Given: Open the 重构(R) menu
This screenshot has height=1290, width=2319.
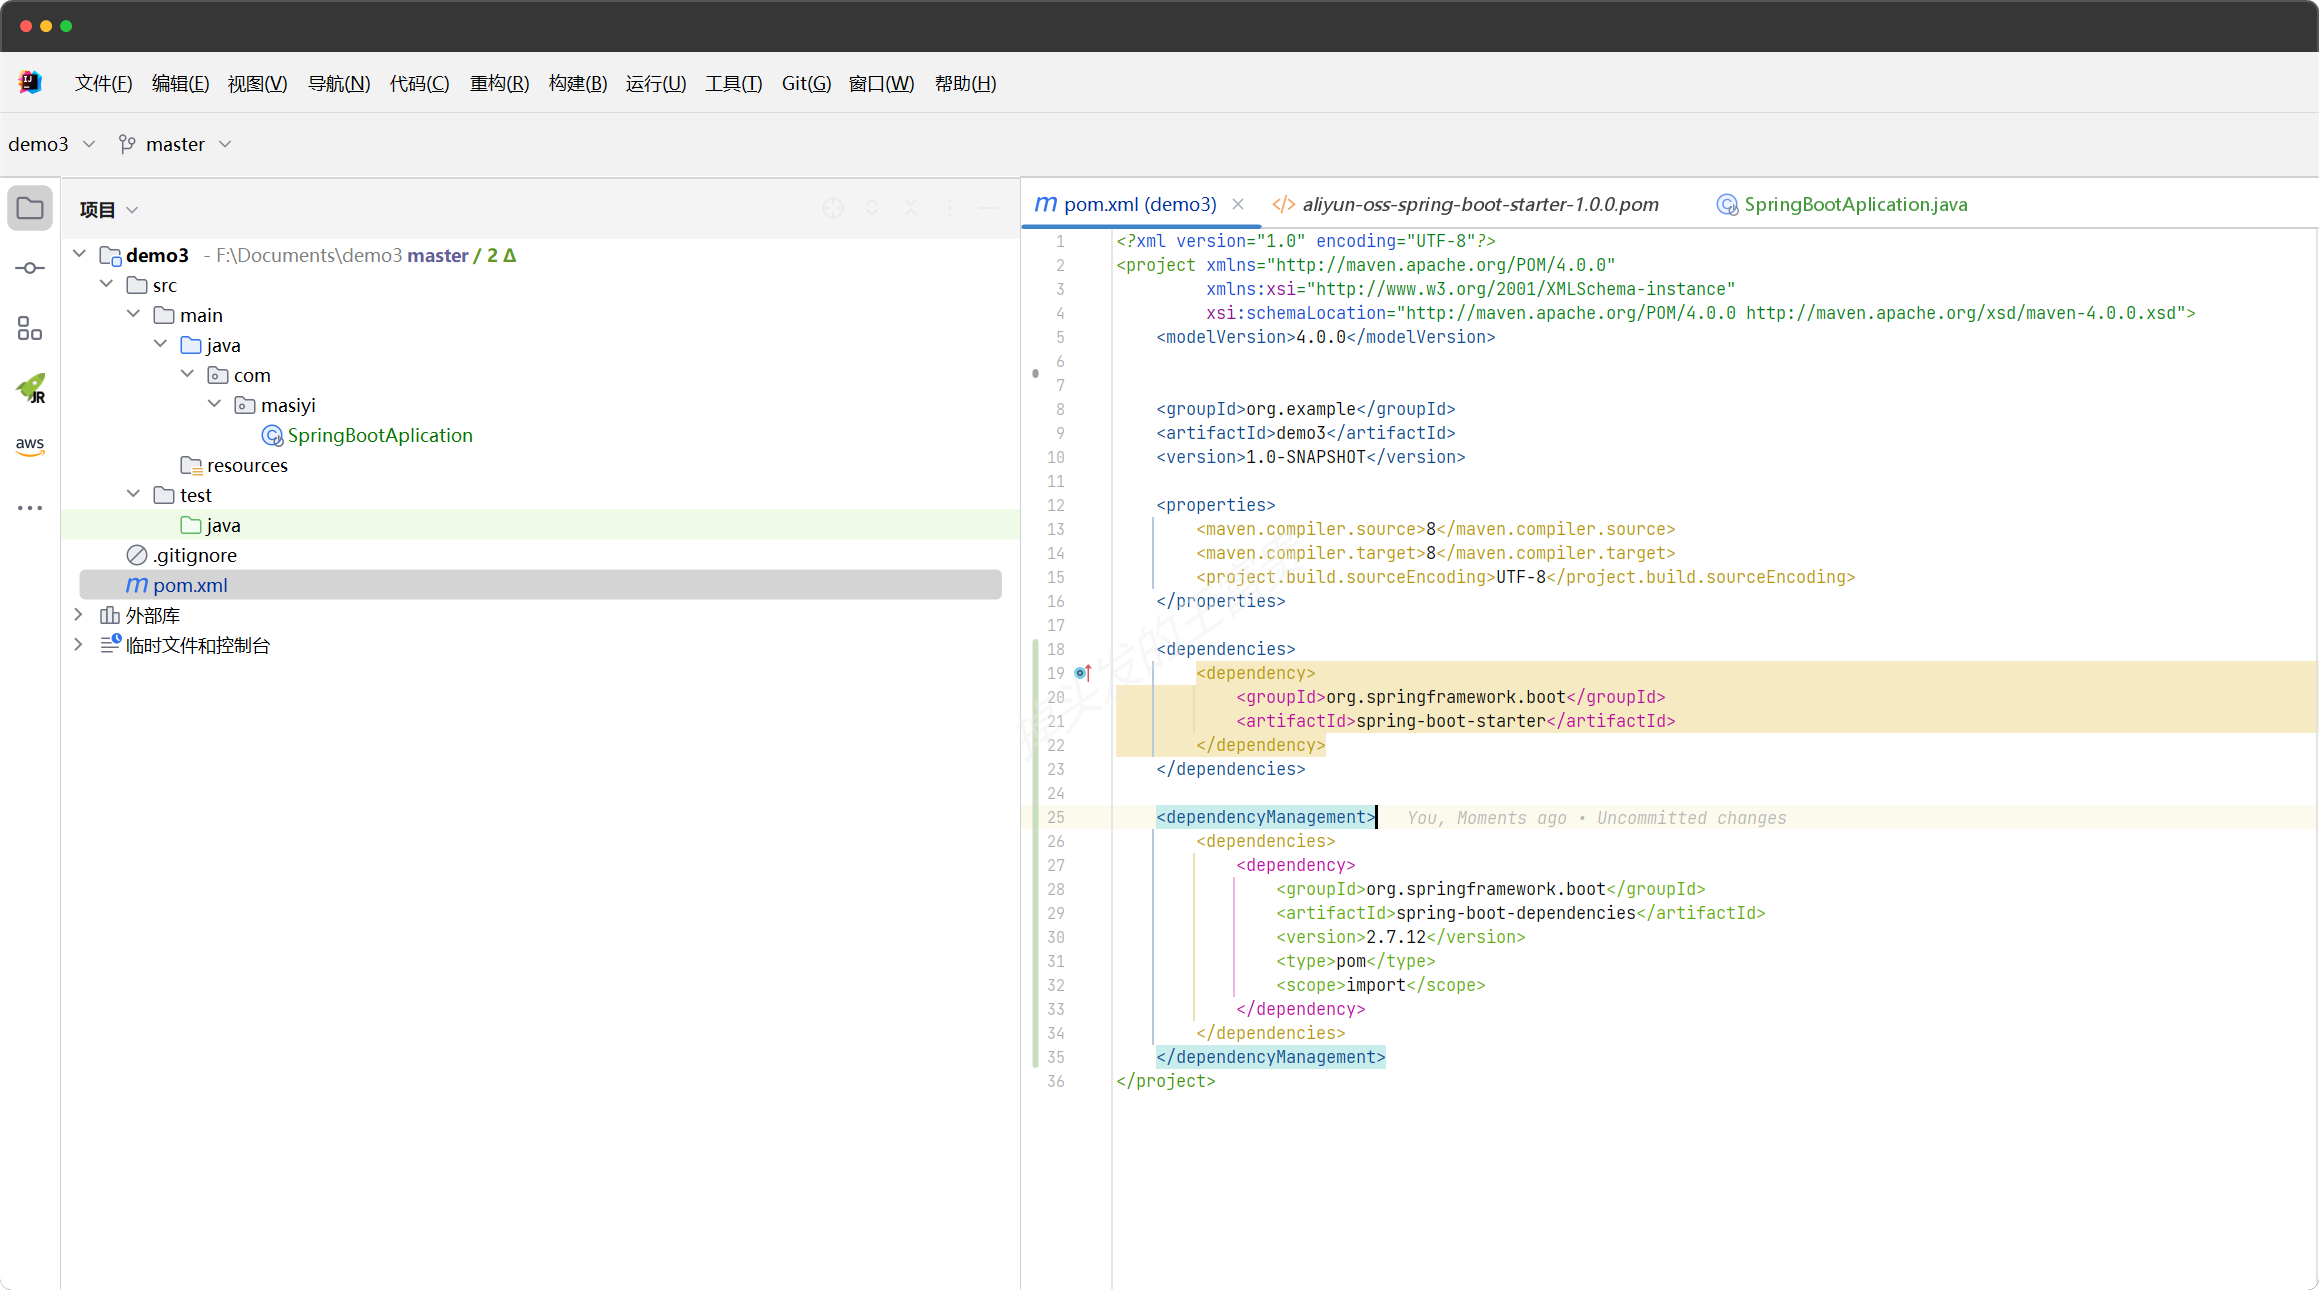Looking at the screenshot, I should pyautogui.click(x=499, y=83).
